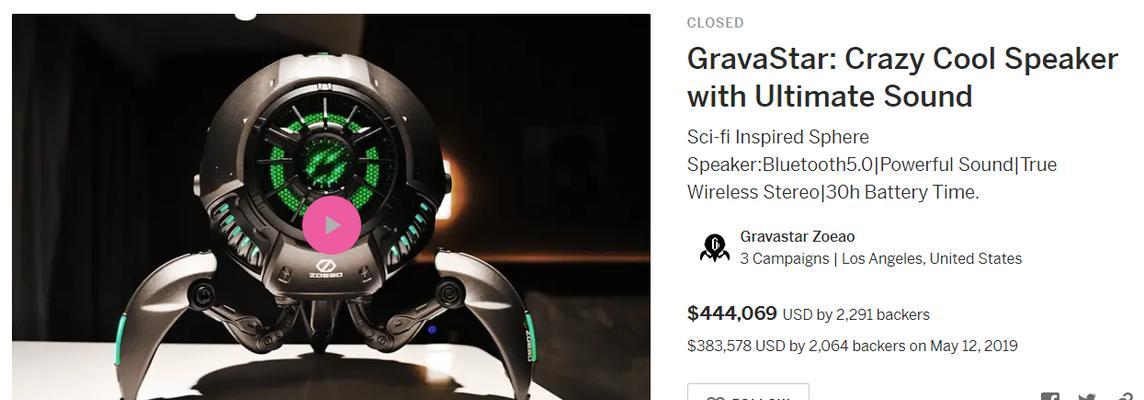
Task: Click the CLOSED status label
Action: 715,23
